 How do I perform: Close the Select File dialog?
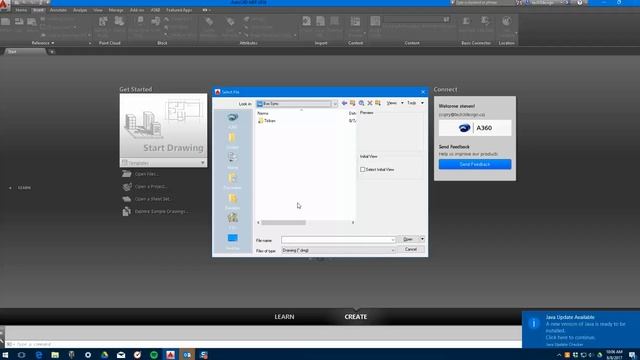click(423, 92)
